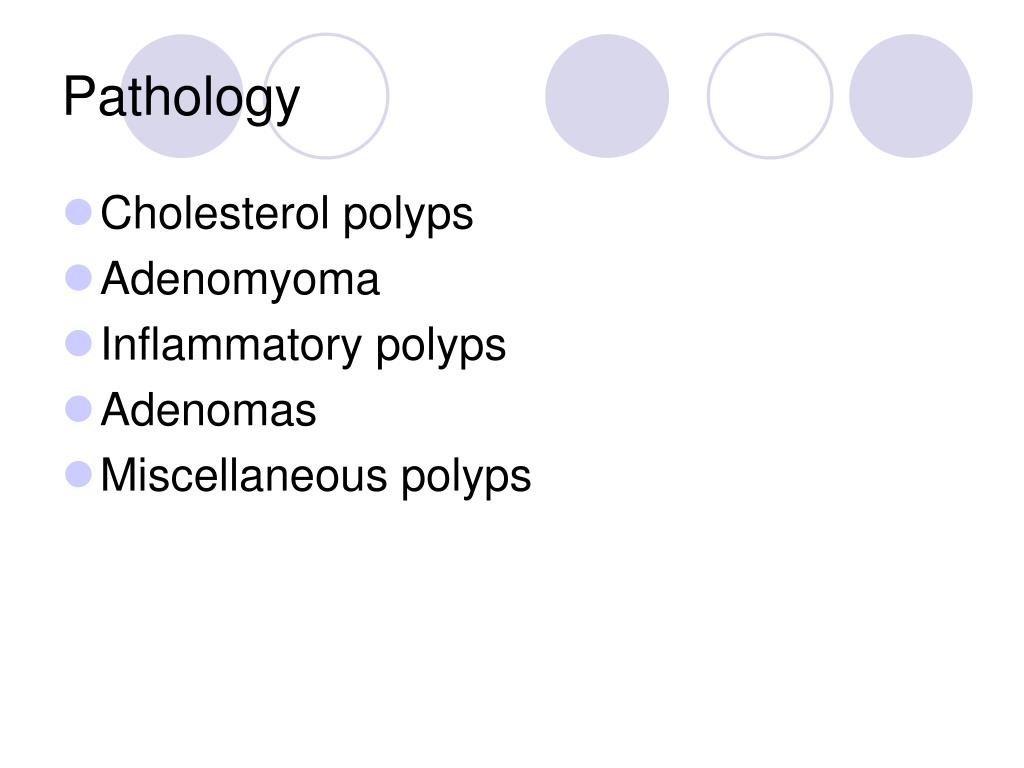Select the filled circle behind the Pathology title
Screen dimensions: 1024x768
(x=182, y=96)
